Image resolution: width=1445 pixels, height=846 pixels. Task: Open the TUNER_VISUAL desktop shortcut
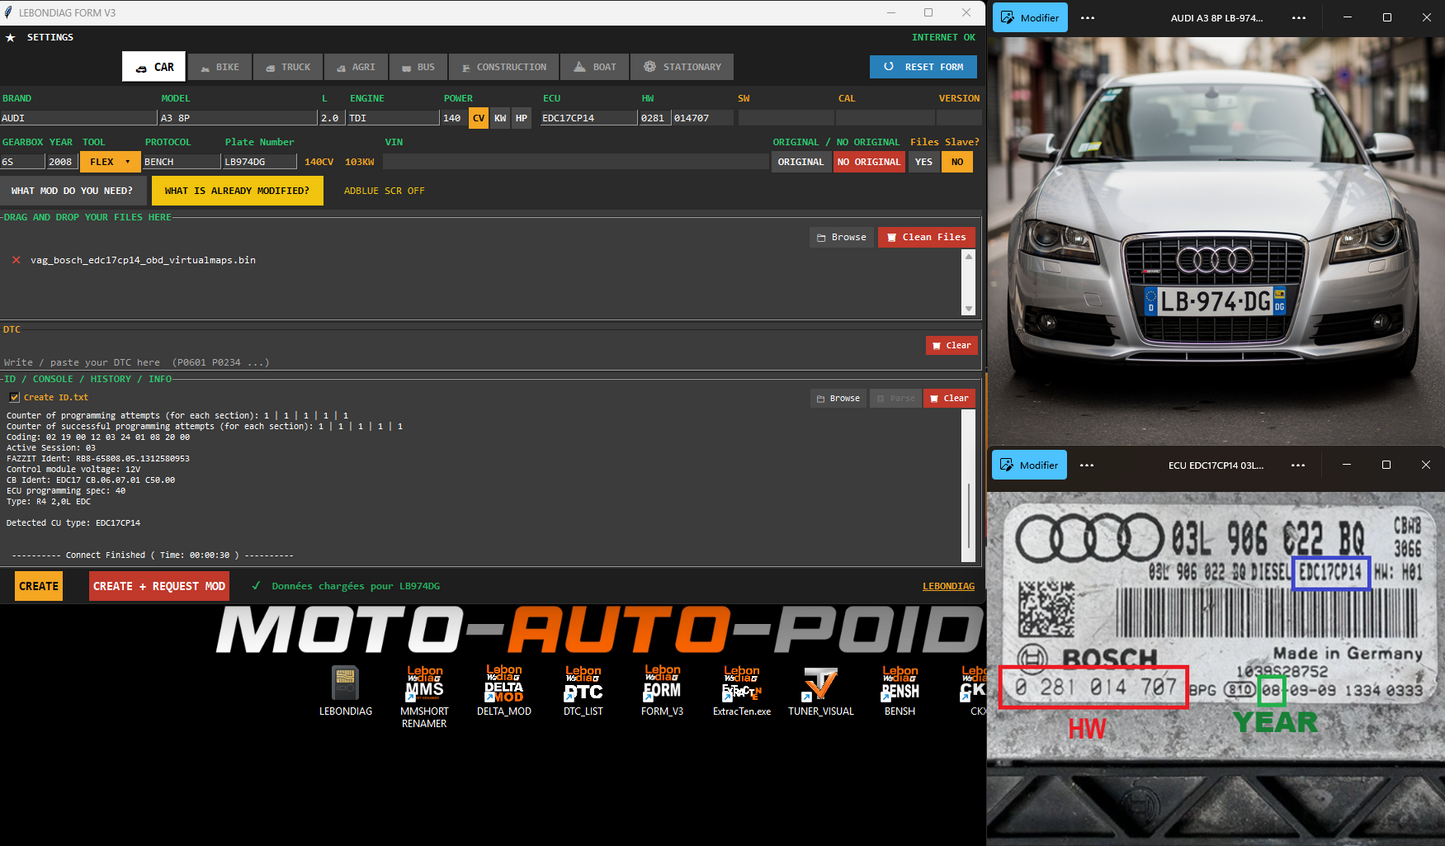click(821, 691)
